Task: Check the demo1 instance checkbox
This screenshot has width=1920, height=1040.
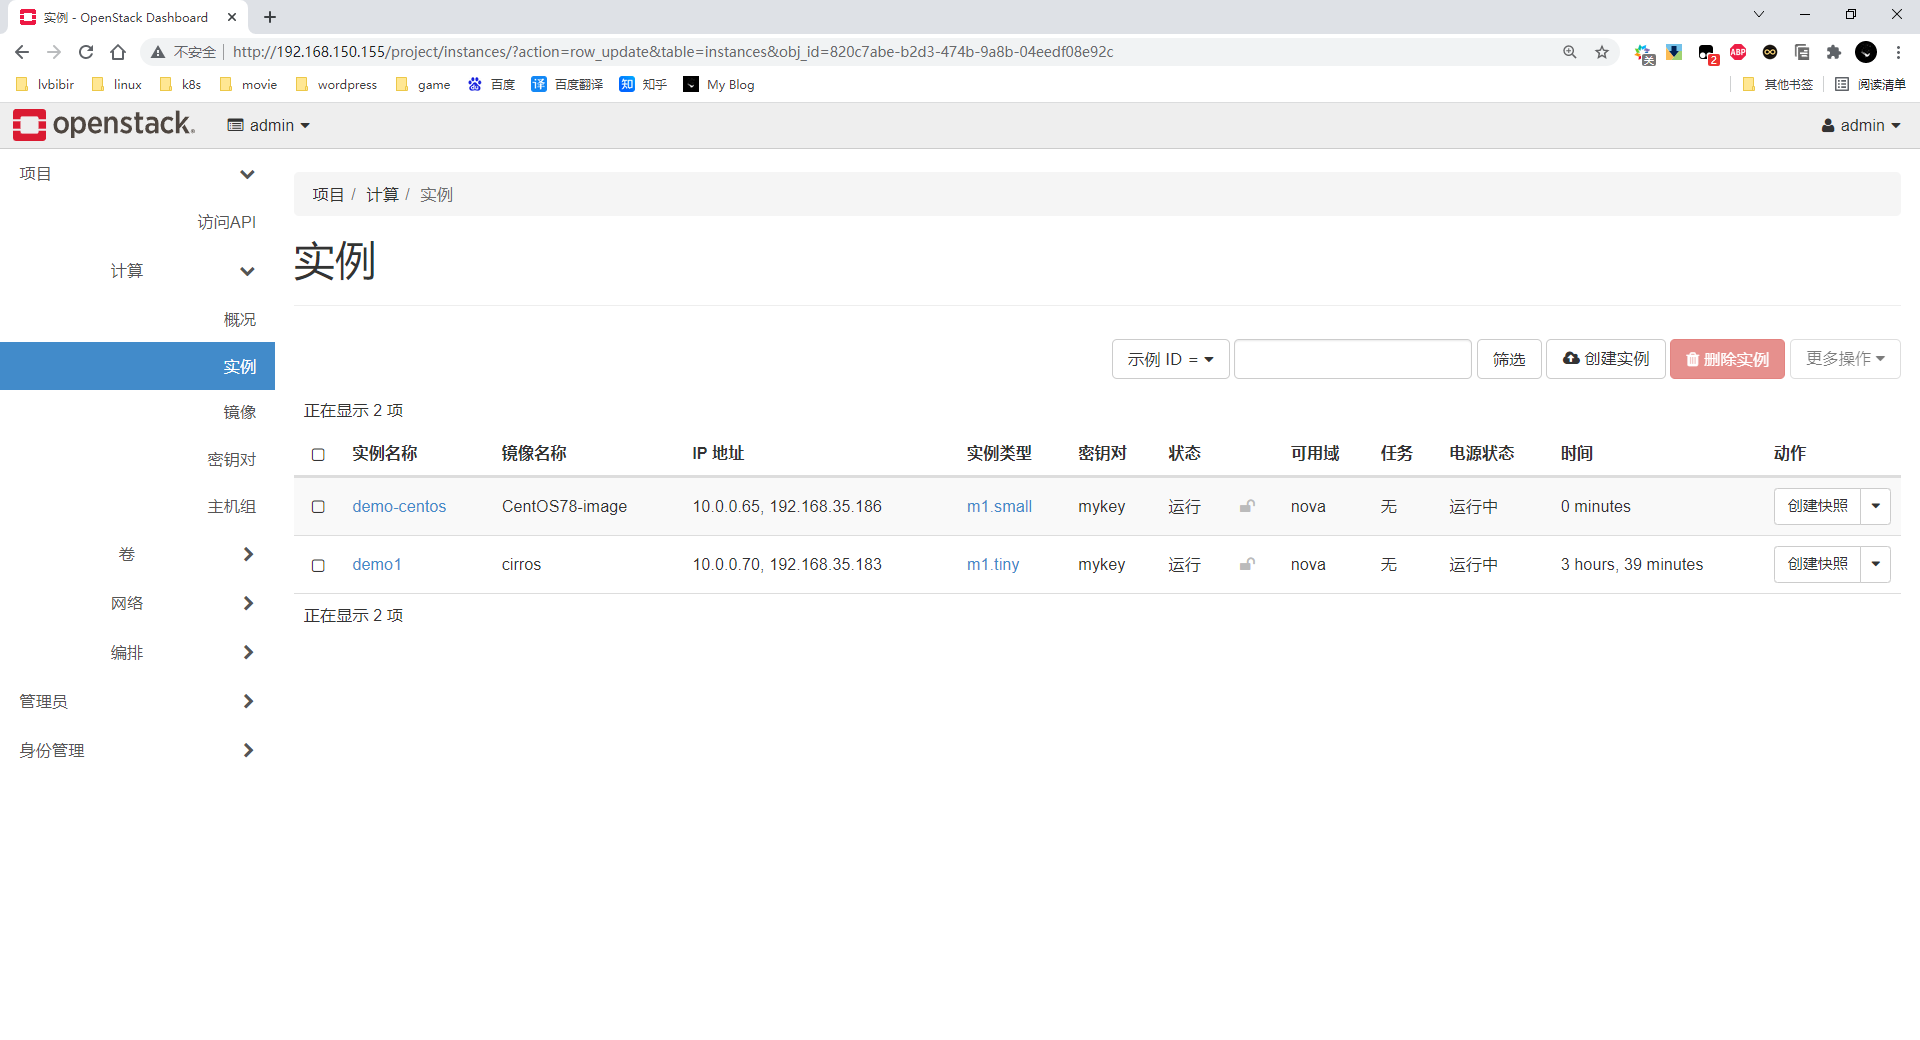Action: (x=318, y=565)
